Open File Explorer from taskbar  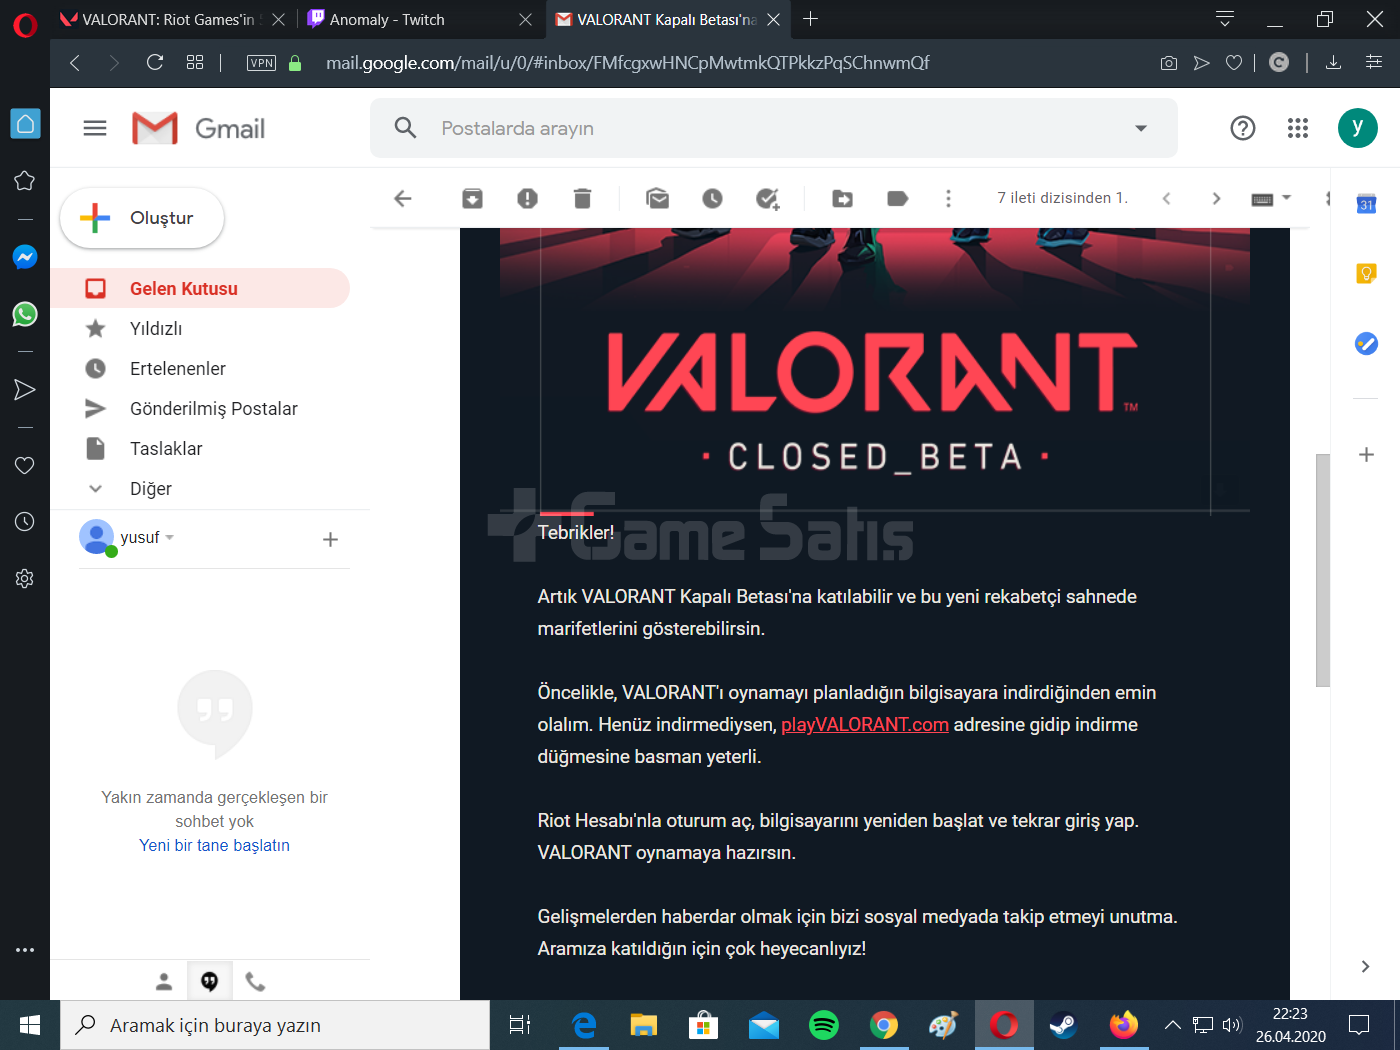tap(643, 1025)
